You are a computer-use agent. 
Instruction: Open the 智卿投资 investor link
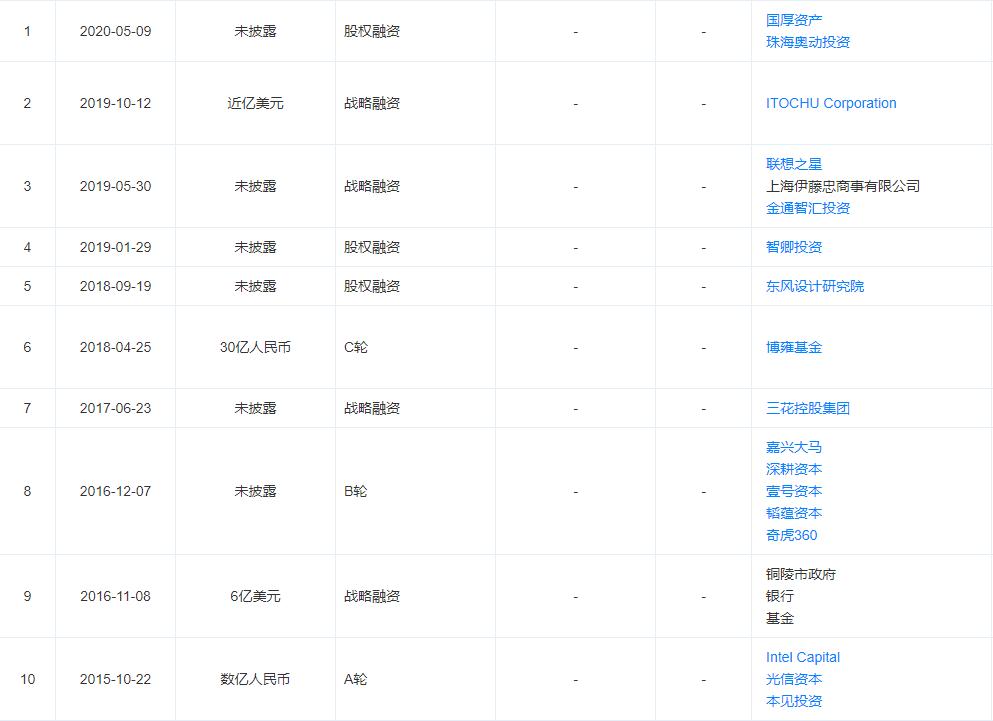click(794, 247)
